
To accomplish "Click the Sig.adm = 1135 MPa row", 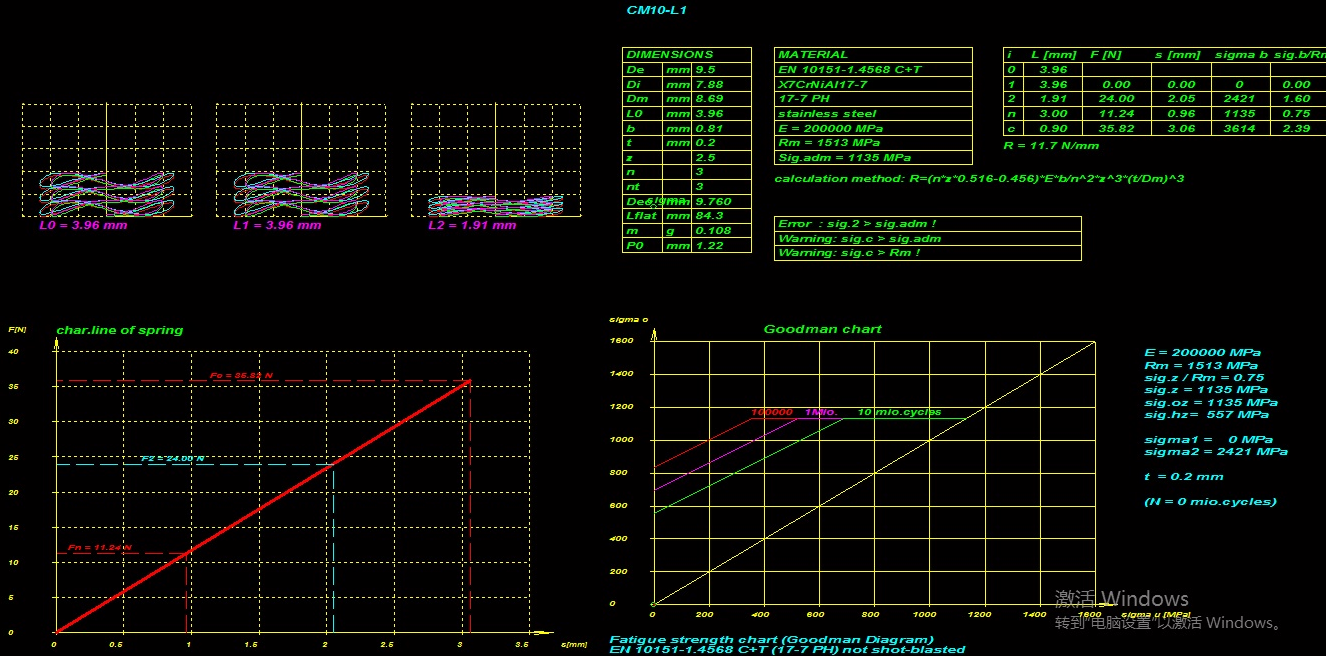I will point(844,158).
